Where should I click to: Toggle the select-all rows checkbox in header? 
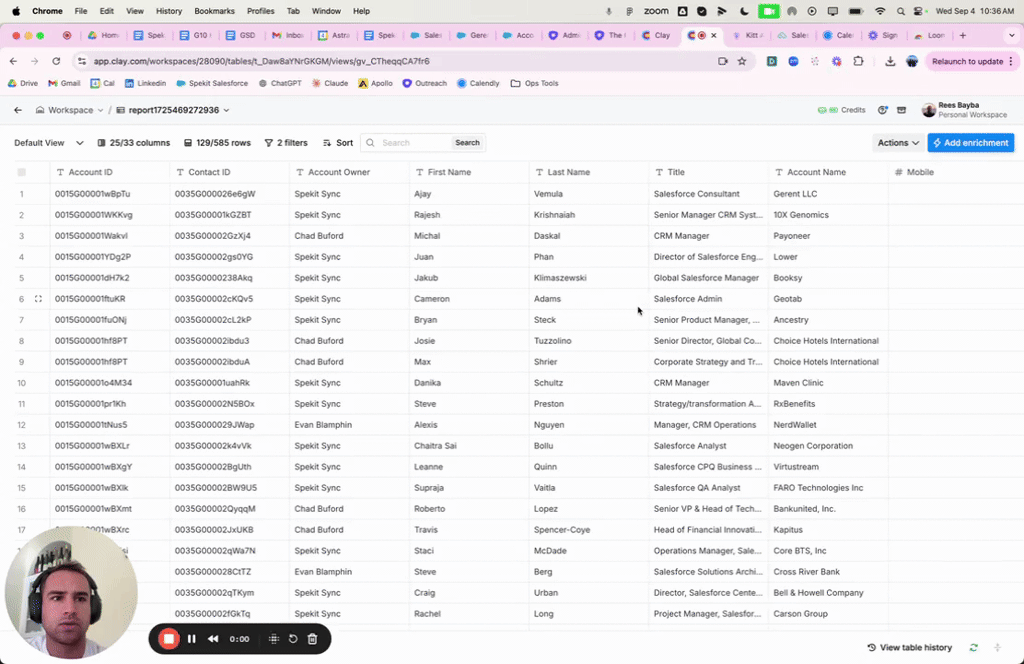pyautogui.click(x=22, y=172)
